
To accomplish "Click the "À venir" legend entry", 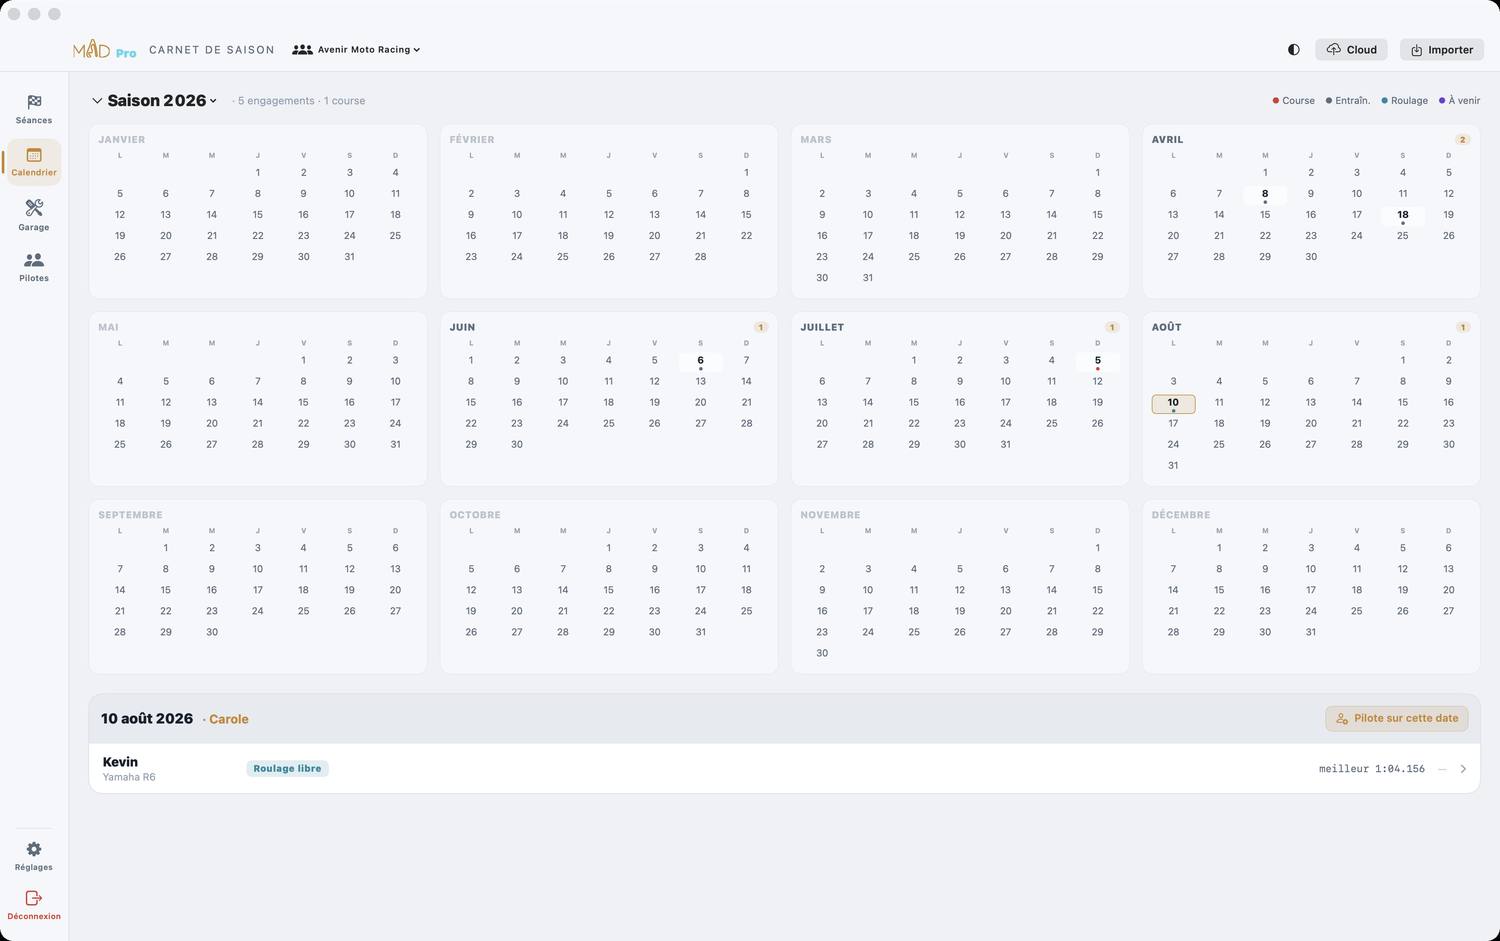I will [x=1460, y=101].
